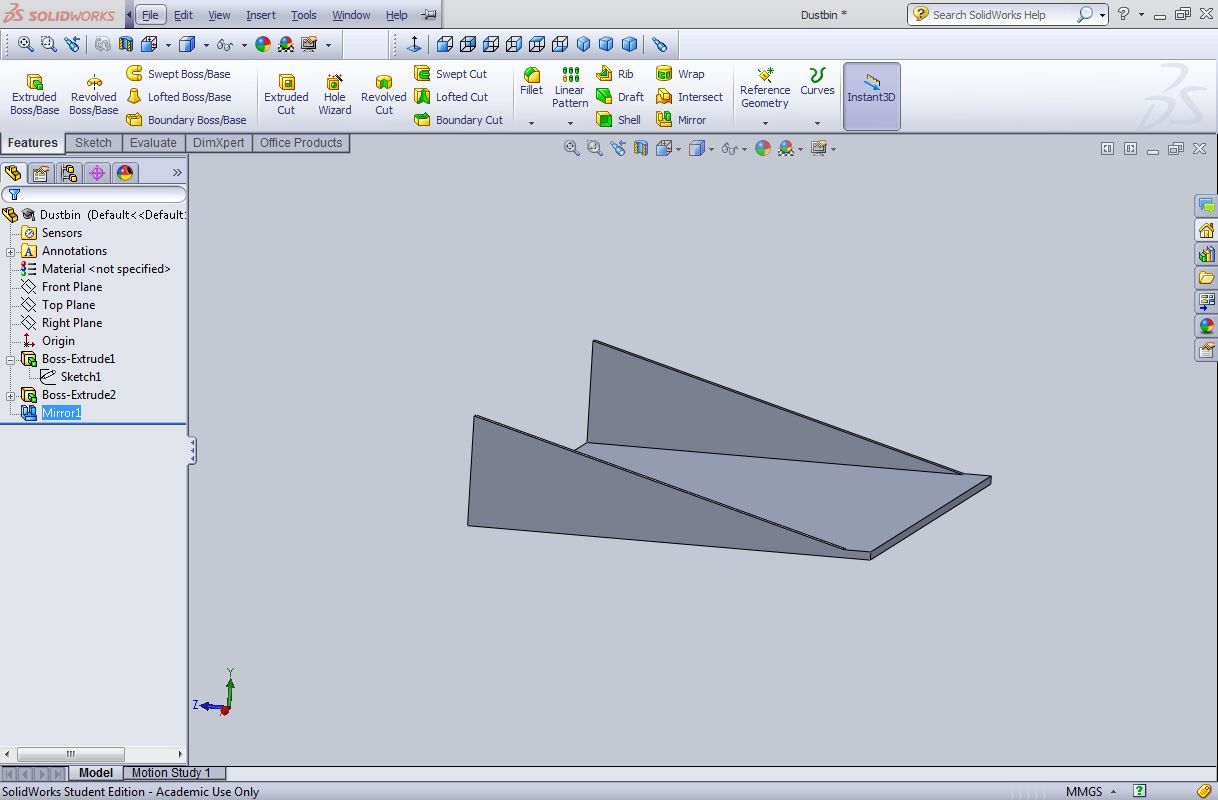This screenshot has height=800, width=1218.
Task: Choose the Swept Cut tool
Action: click(x=451, y=74)
